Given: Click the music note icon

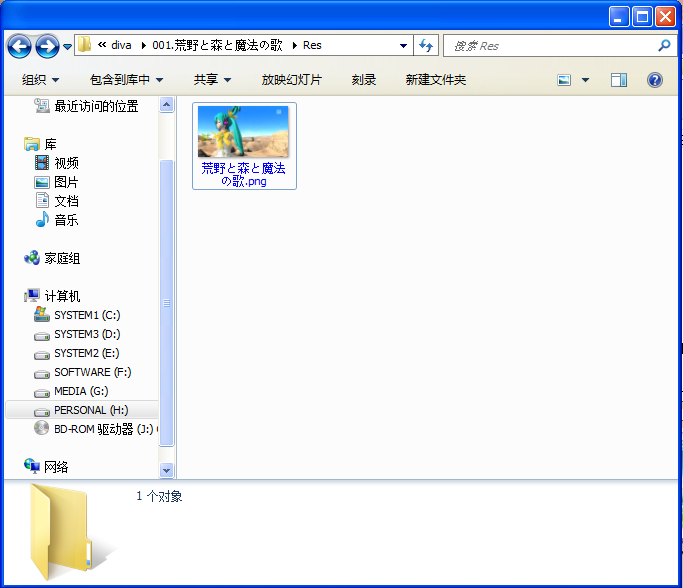Looking at the screenshot, I should [x=42, y=220].
